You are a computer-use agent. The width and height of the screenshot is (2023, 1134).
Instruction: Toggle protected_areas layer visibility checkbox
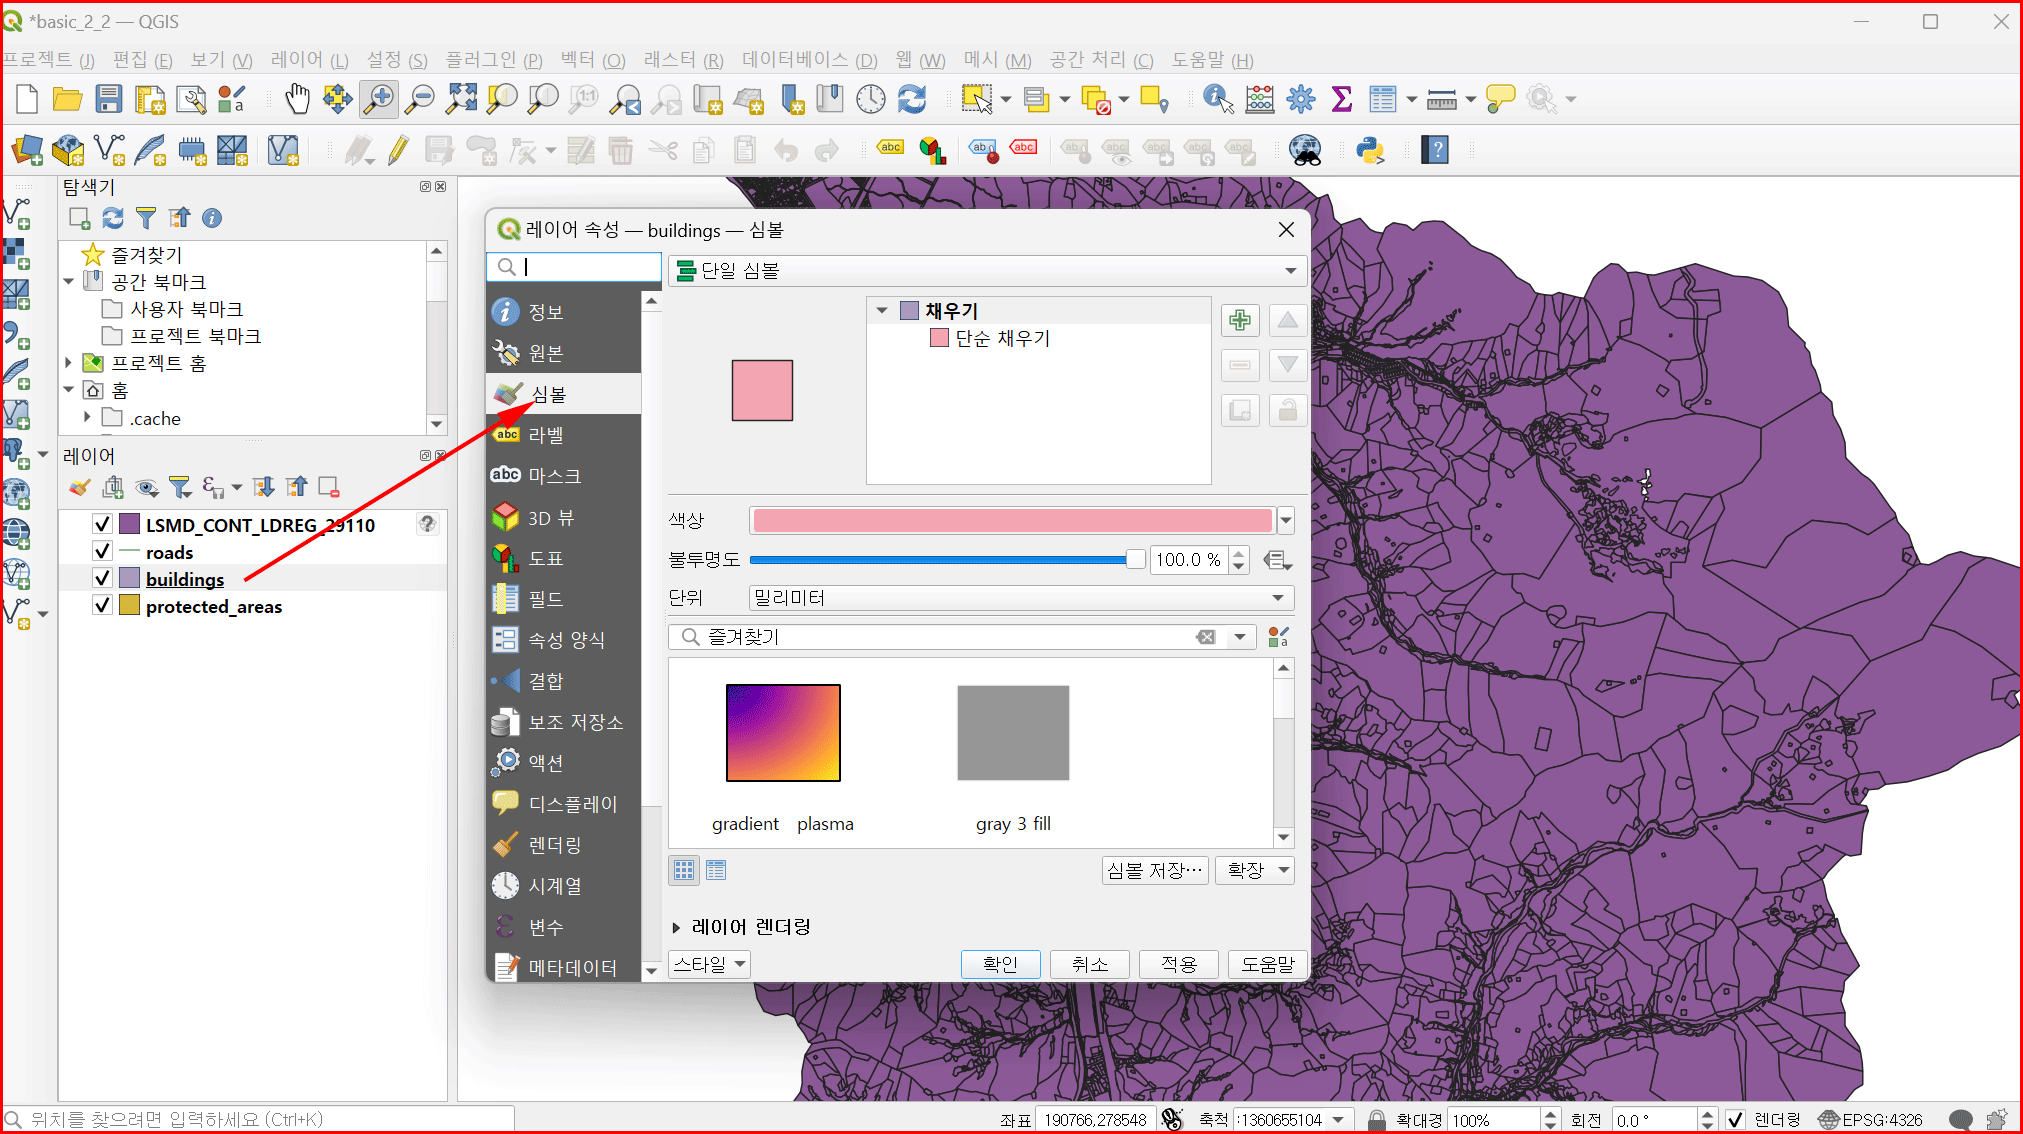[x=102, y=606]
